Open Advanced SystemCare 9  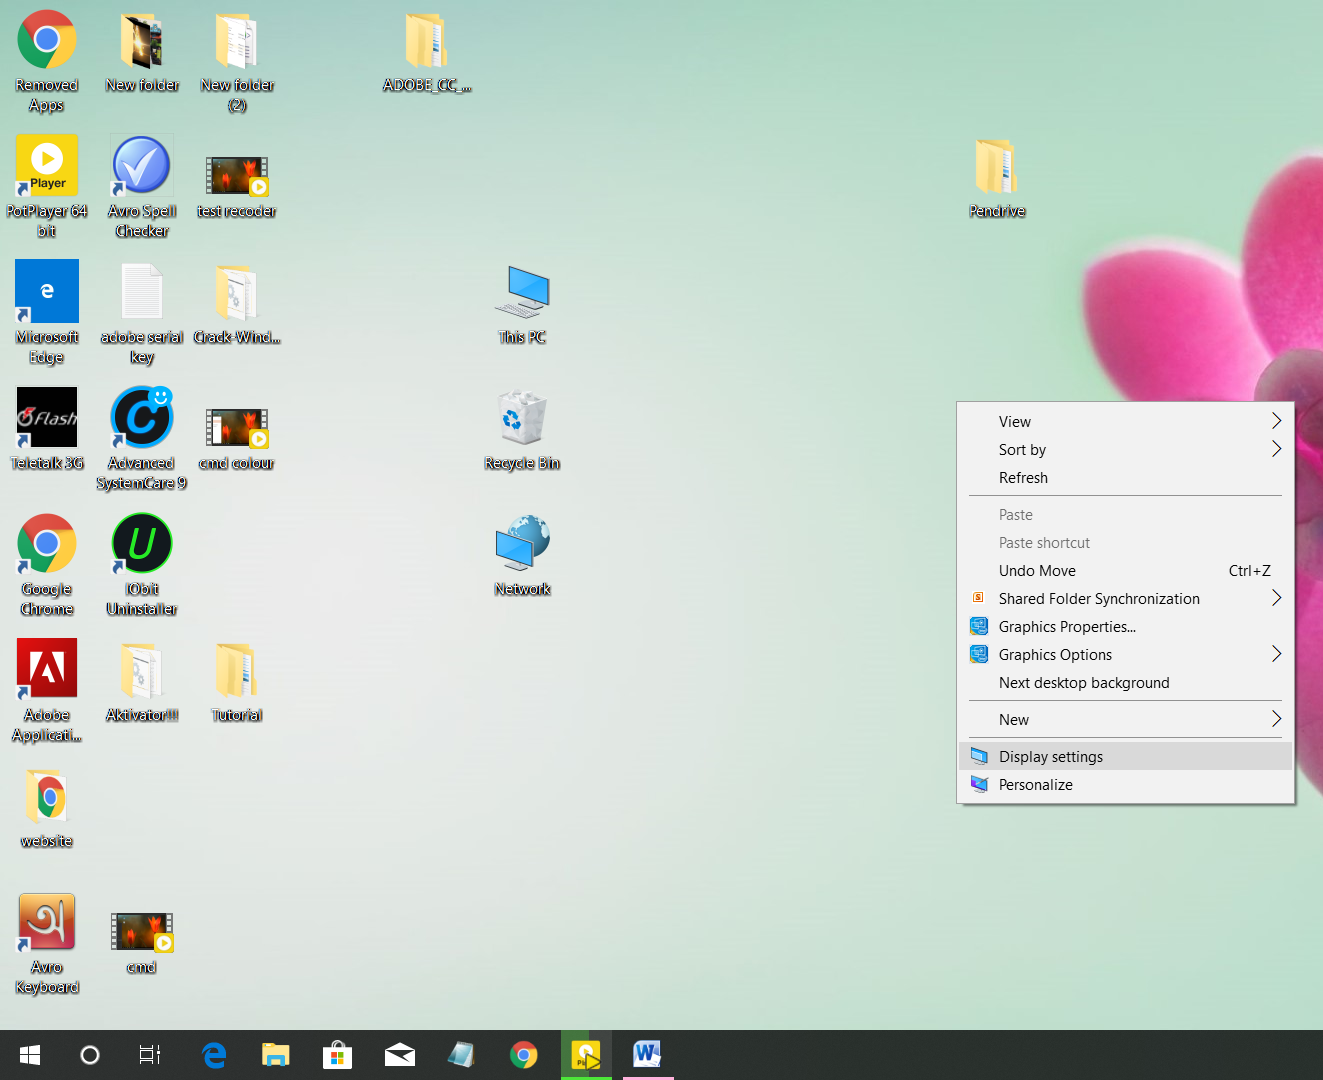tap(141, 418)
